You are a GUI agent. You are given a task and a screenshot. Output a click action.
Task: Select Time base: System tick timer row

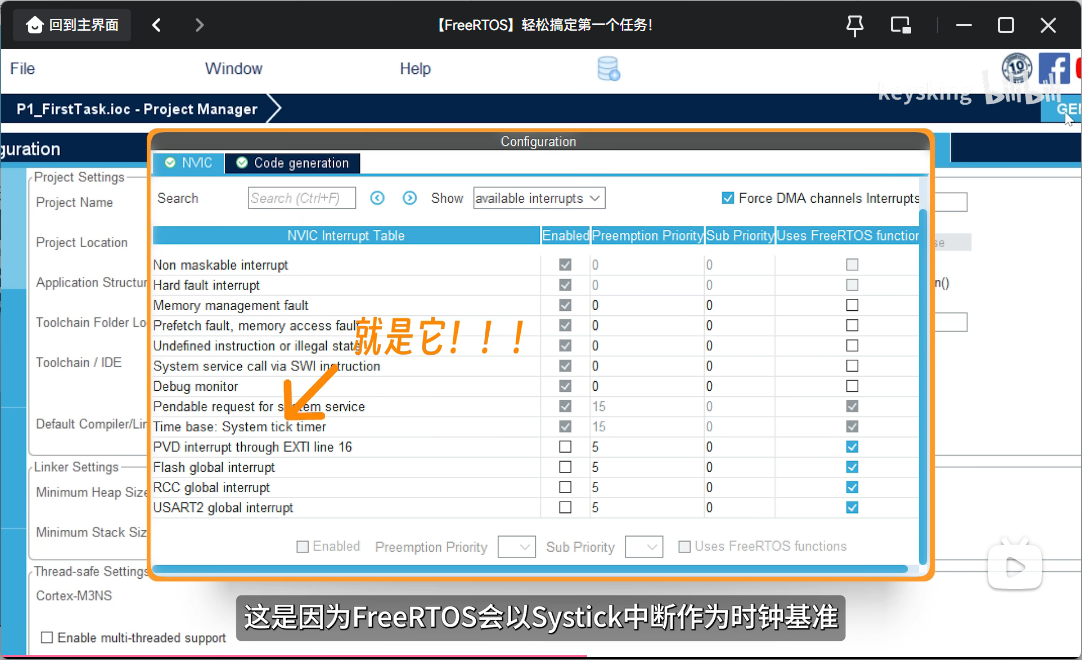pyautogui.click(x=535, y=427)
